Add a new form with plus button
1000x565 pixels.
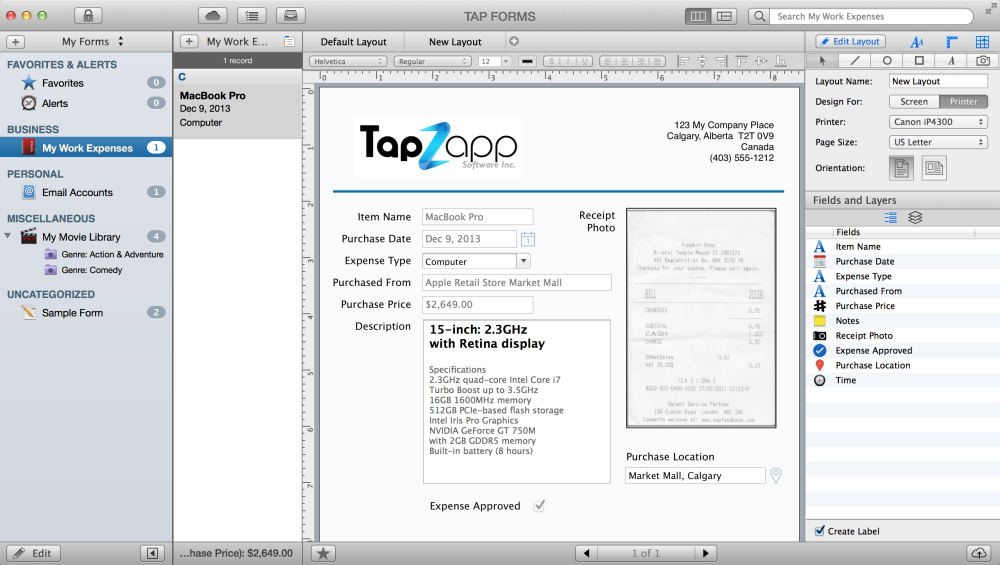click(x=15, y=41)
